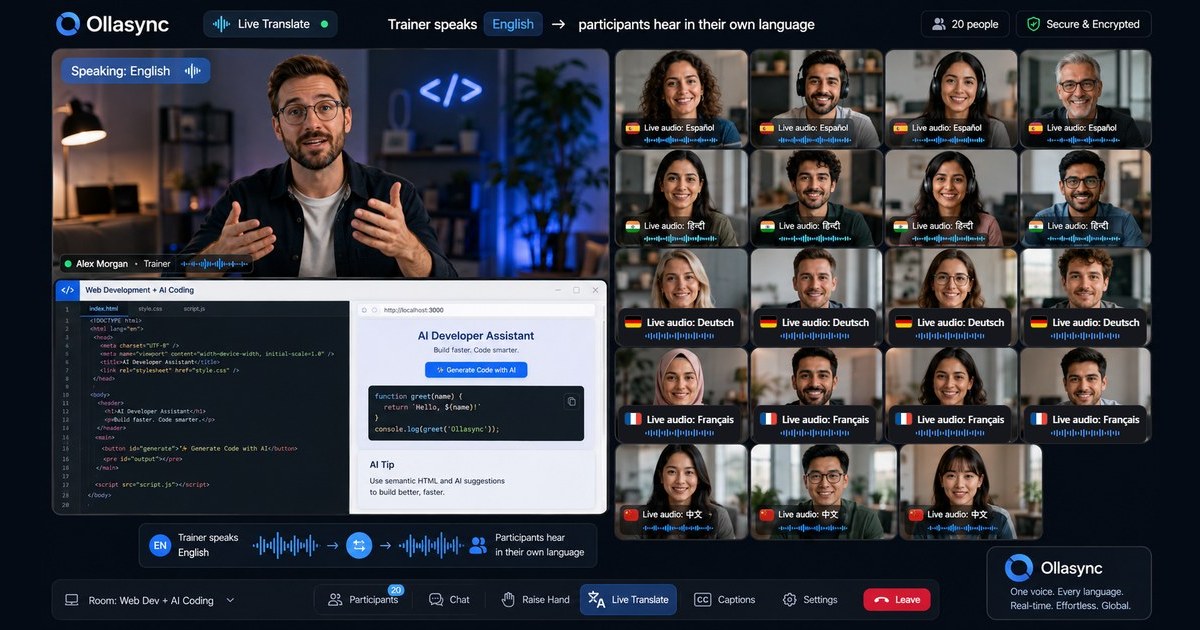Viewport: 1200px width, 630px height.
Task: Click the blue code-bracket icon of the editor window
Action: point(66,290)
